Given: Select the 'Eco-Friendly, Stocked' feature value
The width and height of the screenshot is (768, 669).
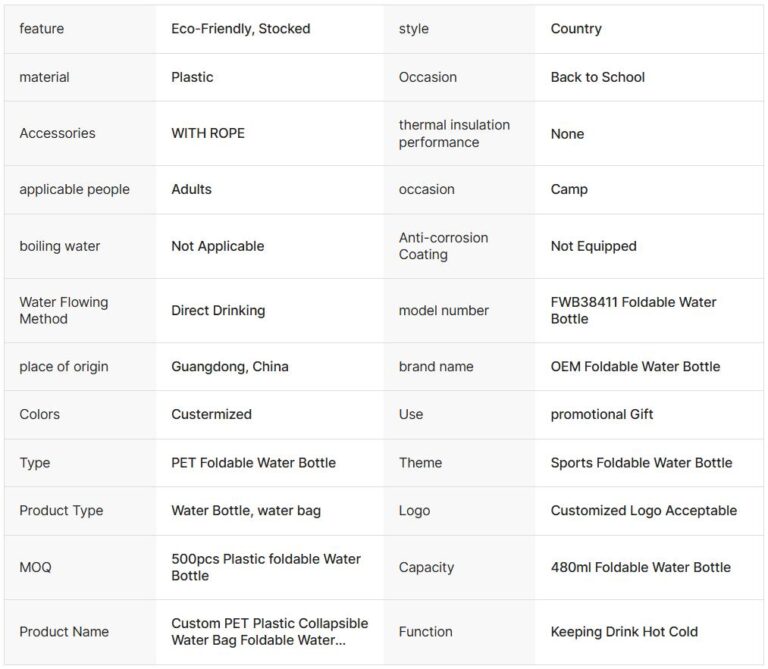Looking at the screenshot, I should point(240,29).
